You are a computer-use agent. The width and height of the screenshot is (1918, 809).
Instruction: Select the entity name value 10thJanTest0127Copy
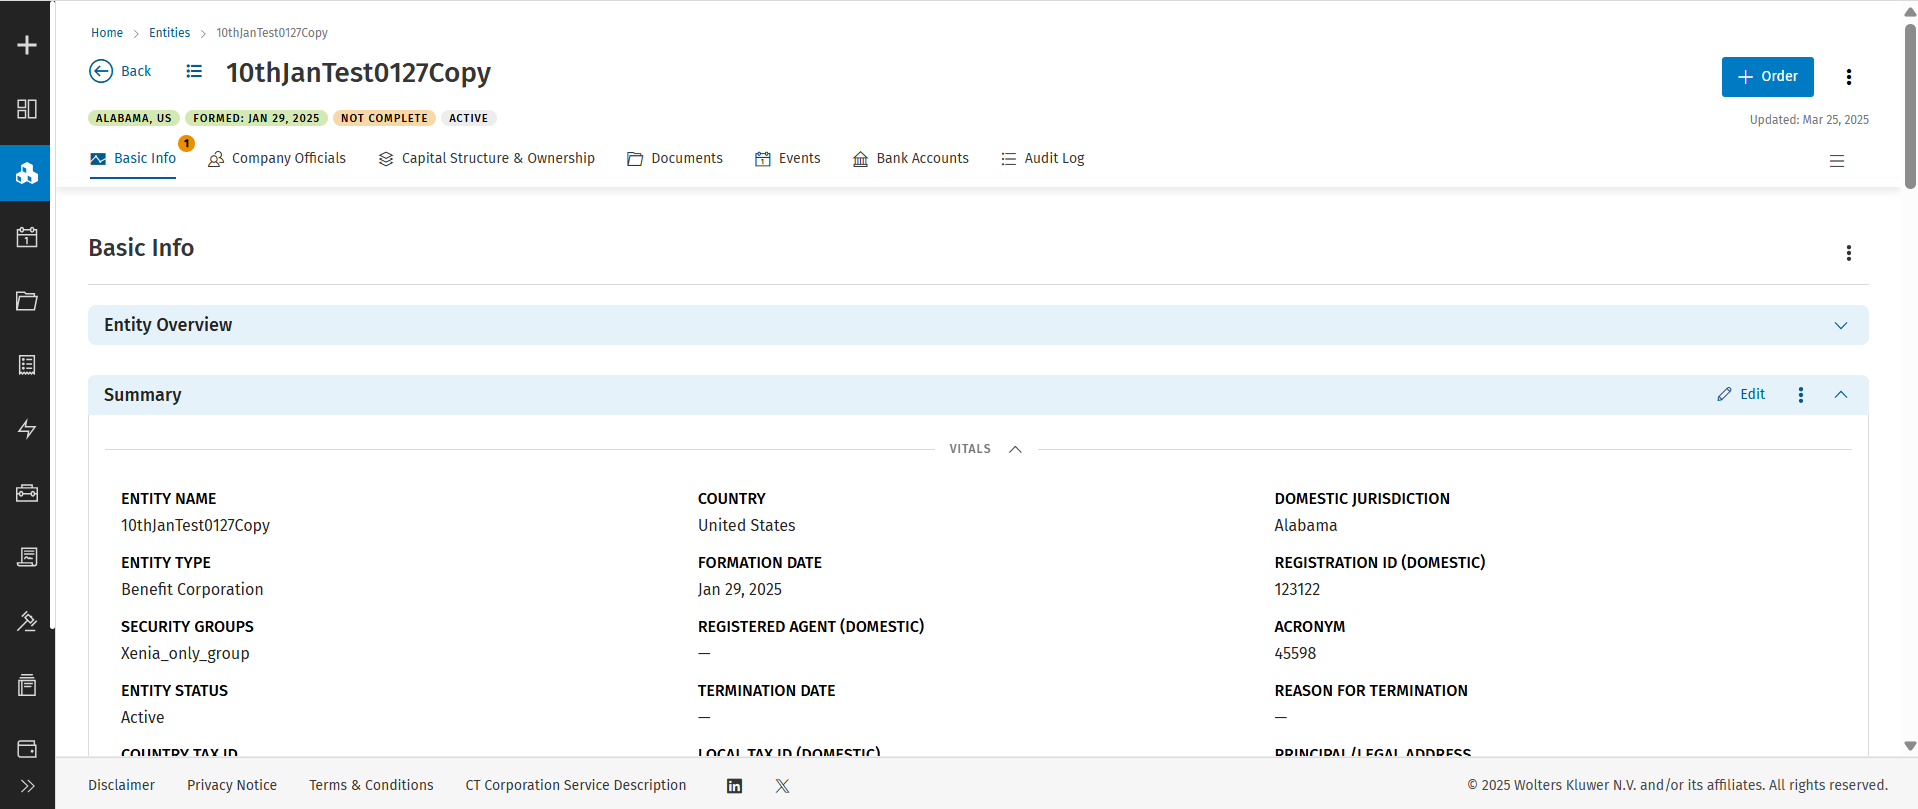(196, 525)
